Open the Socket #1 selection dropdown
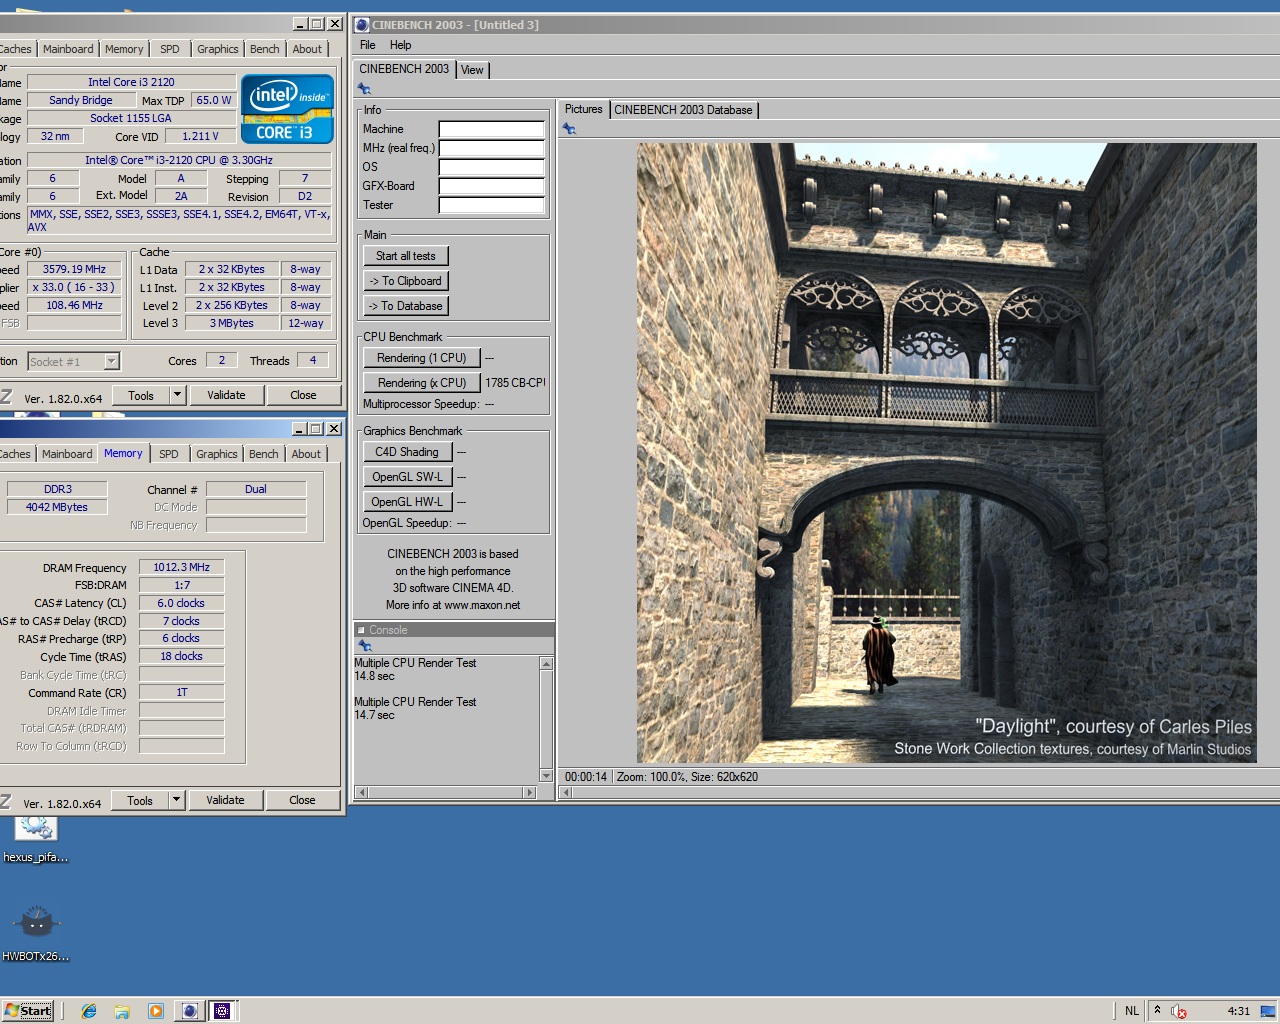Screen dimensions: 1280x1024 111,362
